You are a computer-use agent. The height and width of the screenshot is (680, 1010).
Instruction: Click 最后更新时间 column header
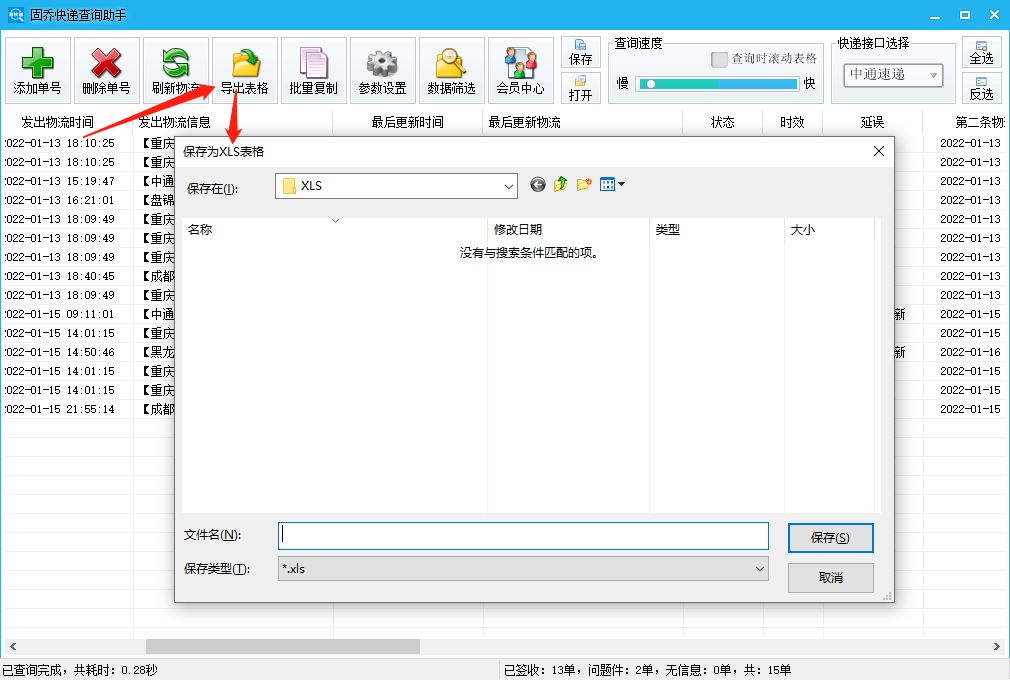pos(407,122)
